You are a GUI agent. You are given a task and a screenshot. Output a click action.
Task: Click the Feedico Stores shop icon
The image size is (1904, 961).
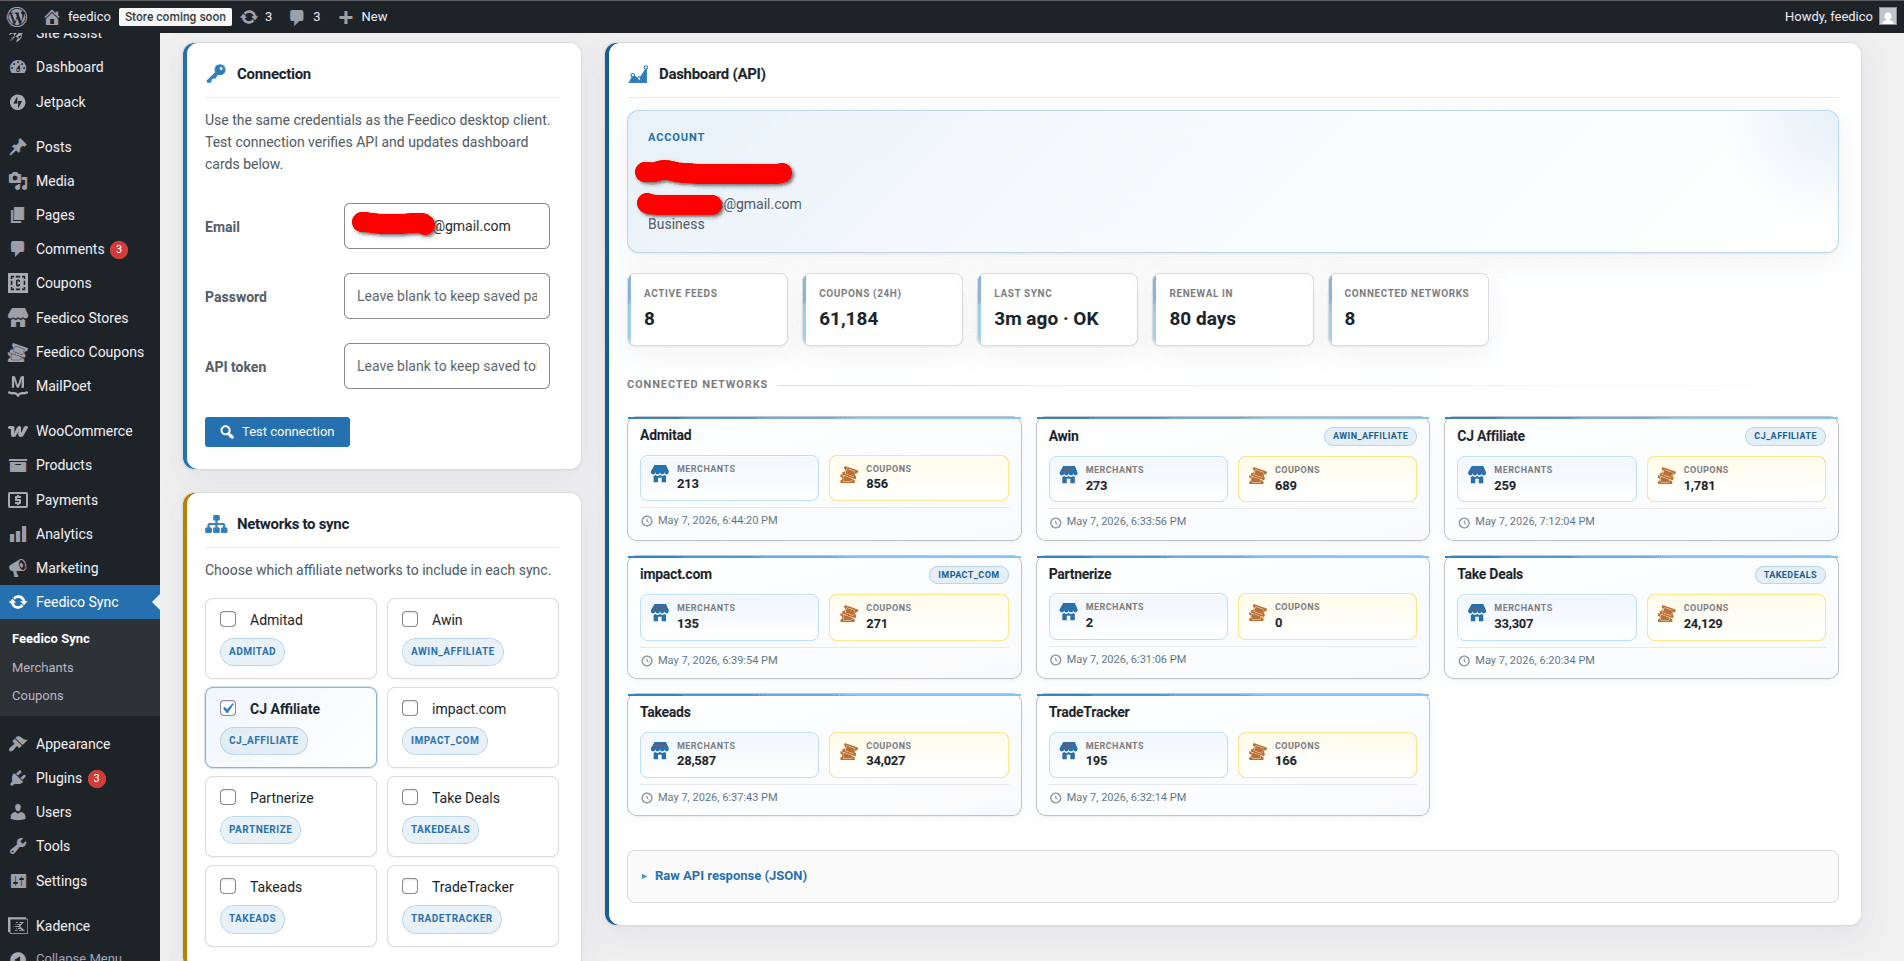(18, 318)
